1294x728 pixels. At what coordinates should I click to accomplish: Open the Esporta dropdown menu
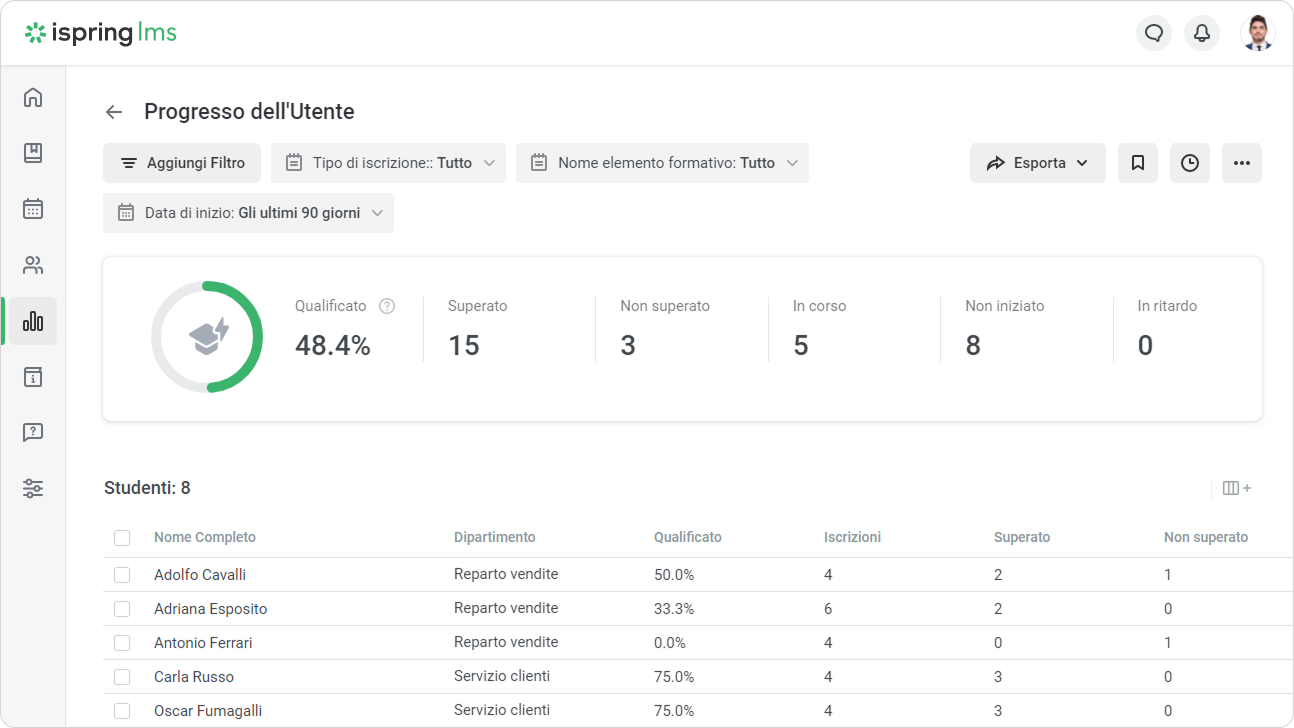(x=1037, y=162)
